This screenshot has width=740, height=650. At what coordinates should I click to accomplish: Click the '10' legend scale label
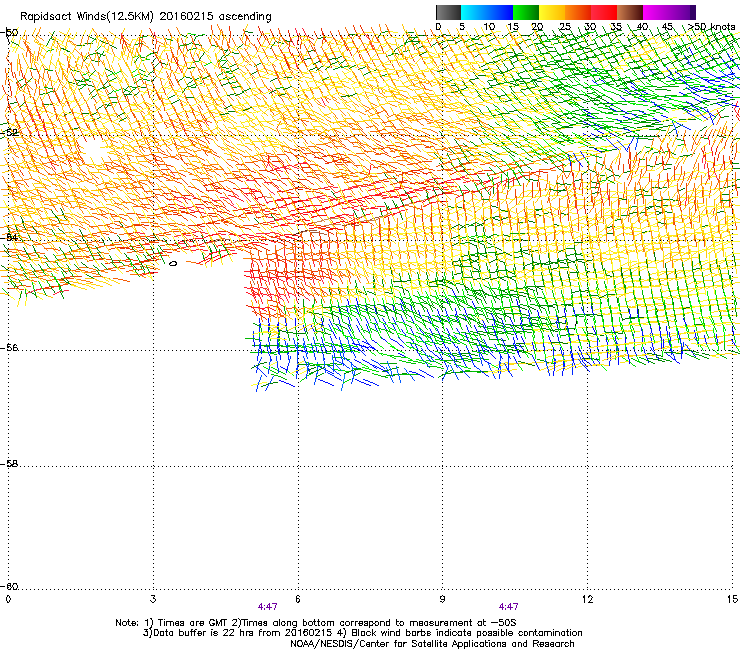pos(489,27)
